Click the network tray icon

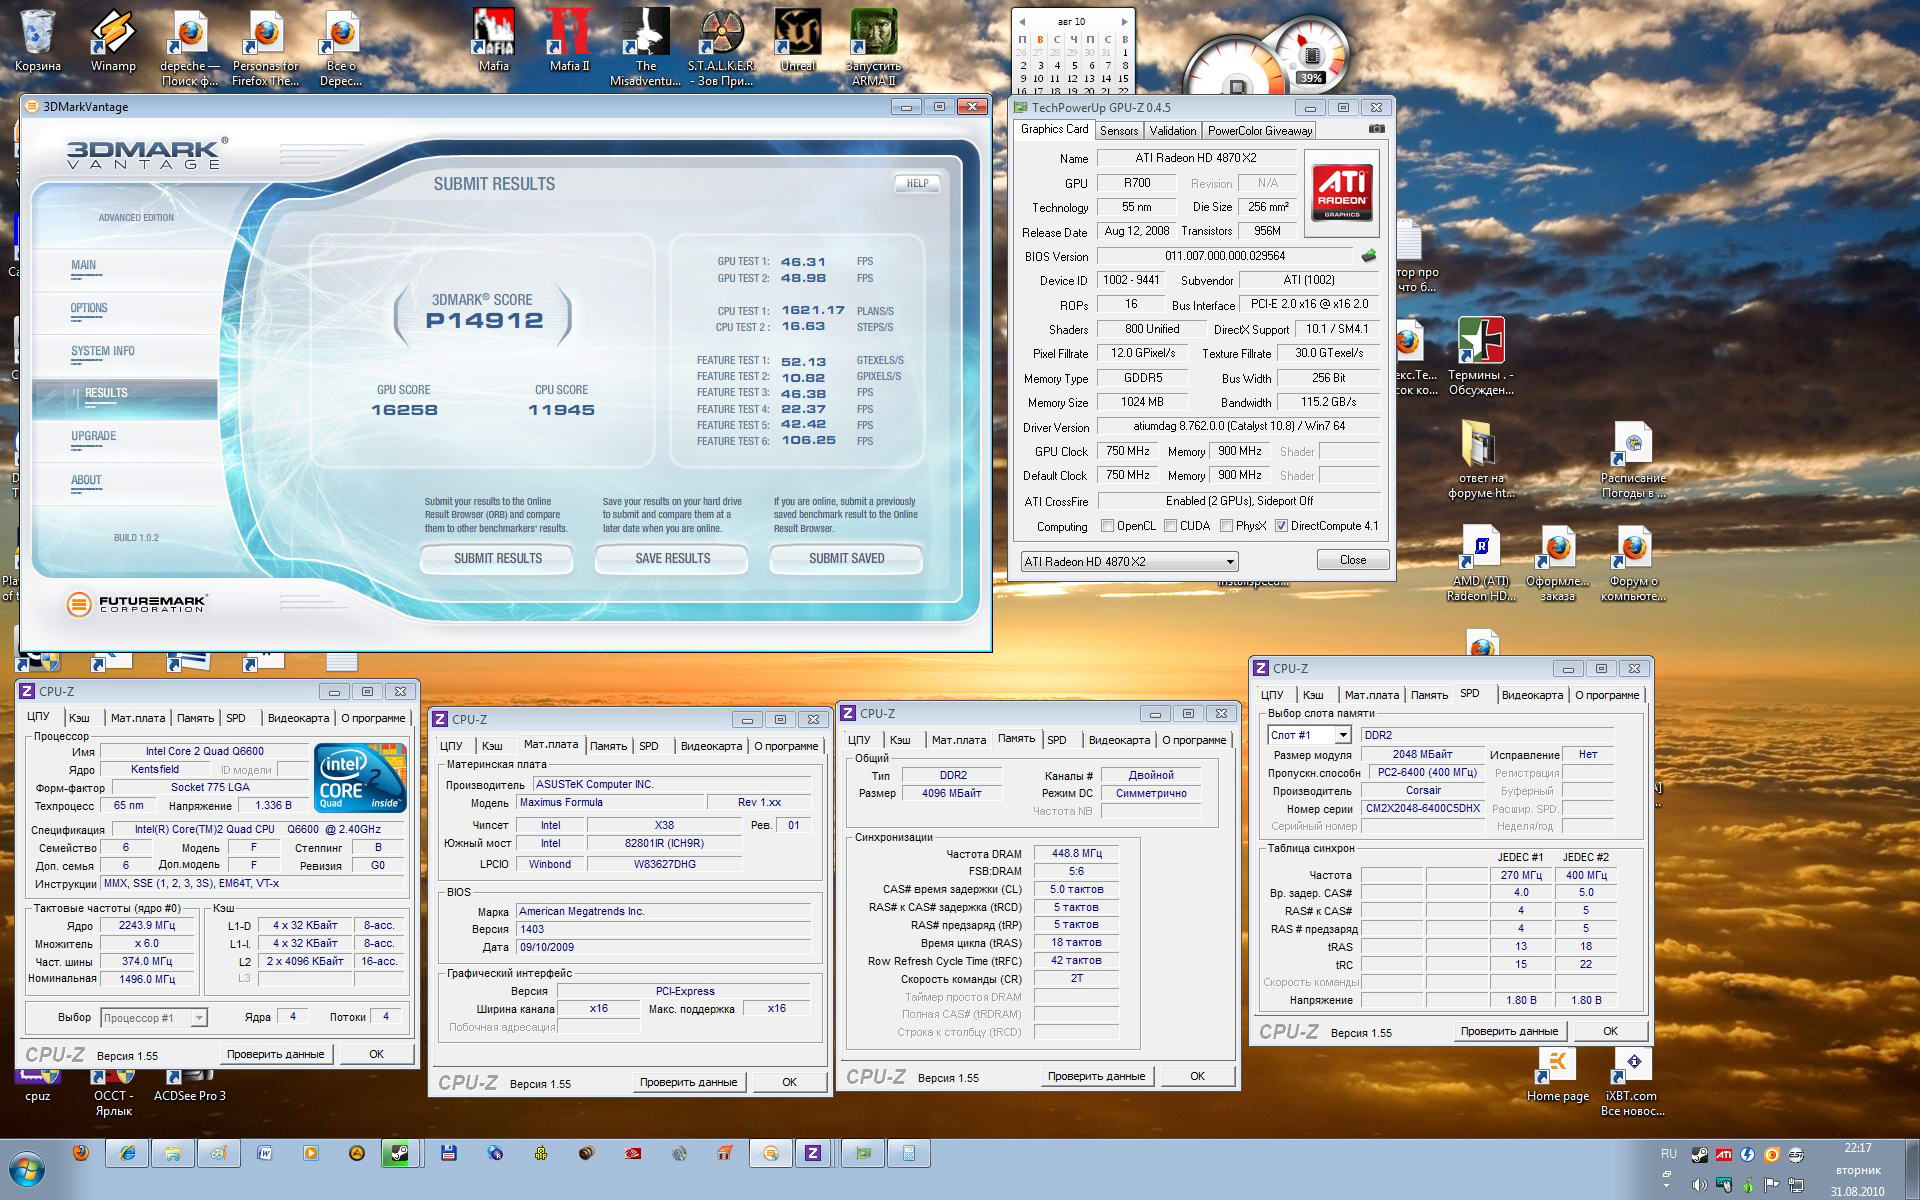click(1797, 1185)
